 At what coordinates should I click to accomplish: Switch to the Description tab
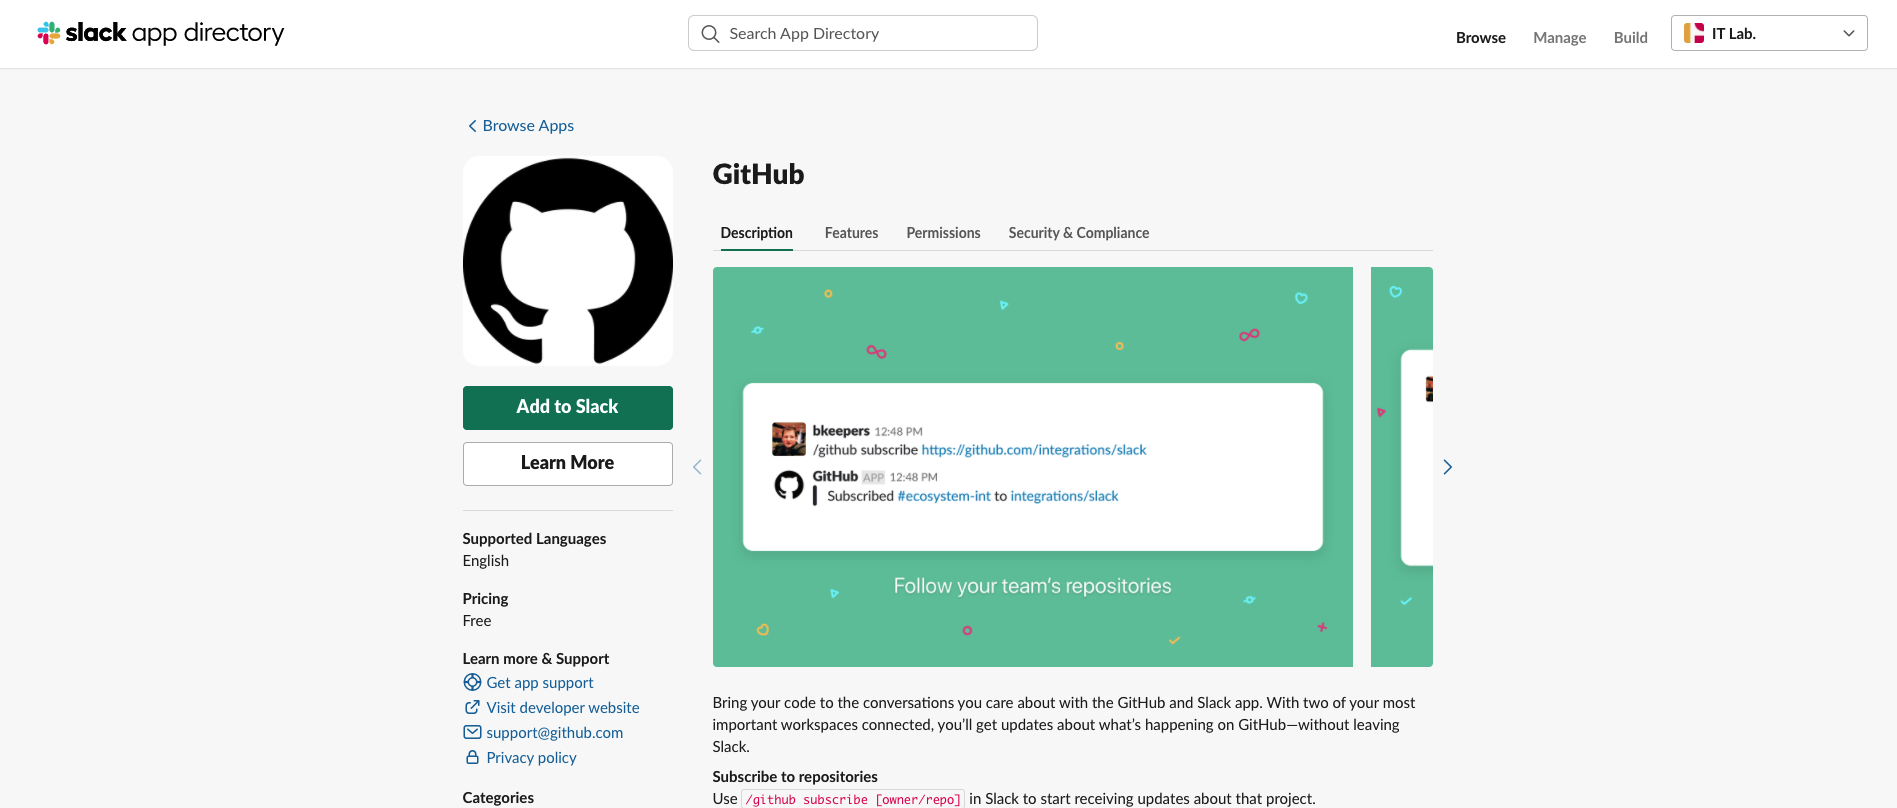point(756,233)
